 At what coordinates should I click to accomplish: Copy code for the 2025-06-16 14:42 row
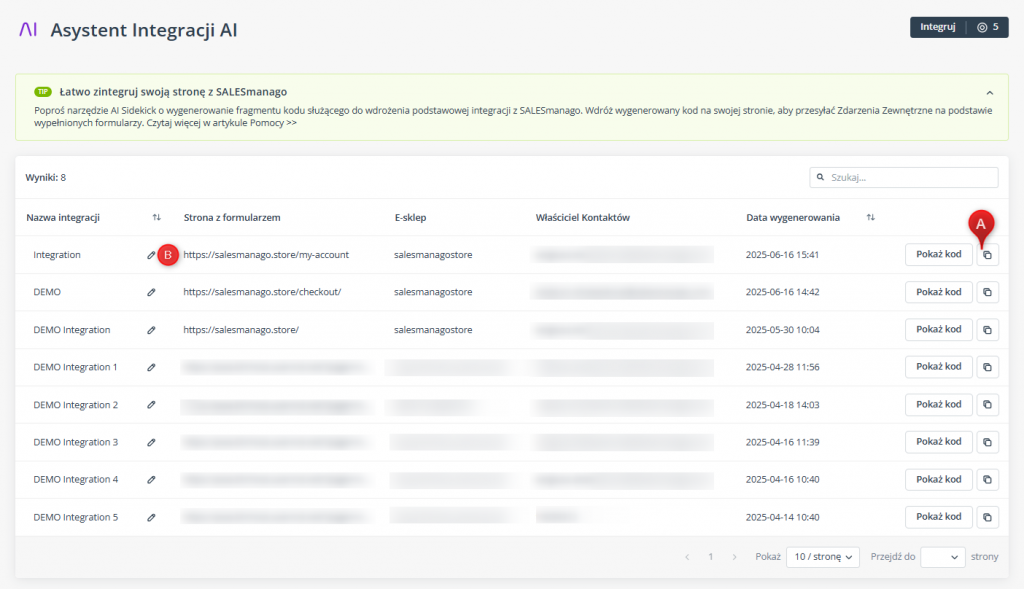[987, 292]
